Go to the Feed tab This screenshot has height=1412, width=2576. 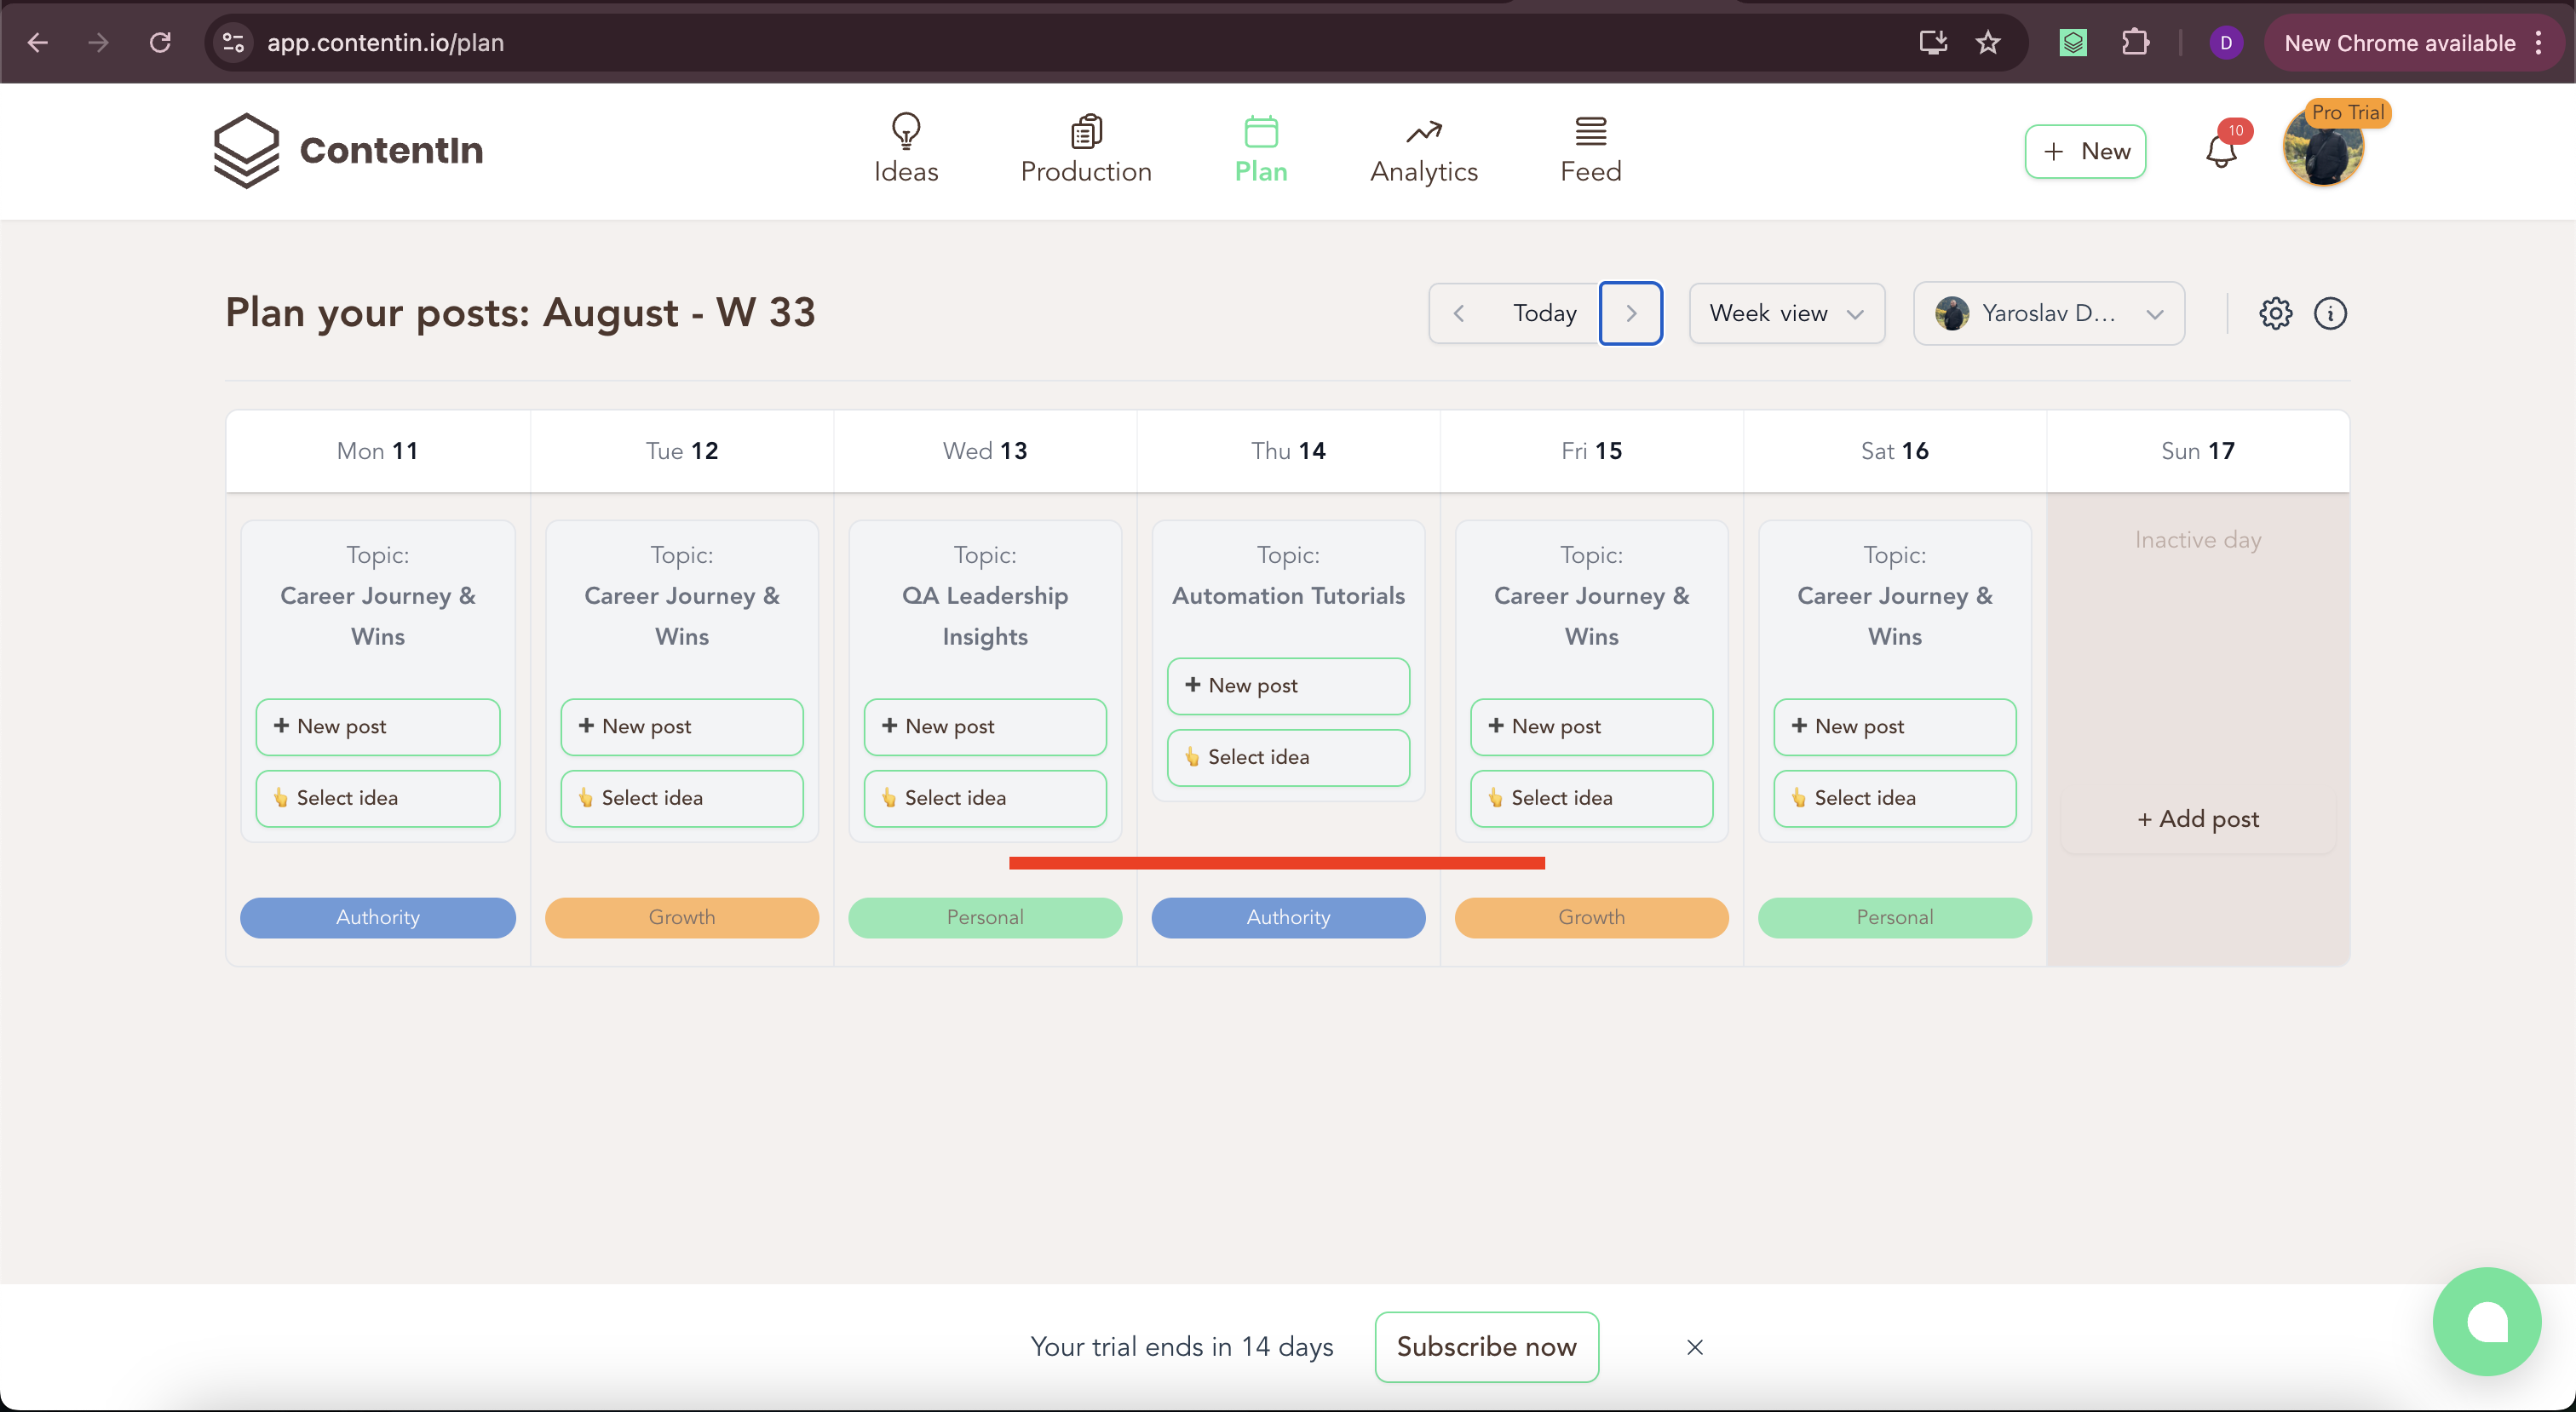pyautogui.click(x=1591, y=149)
